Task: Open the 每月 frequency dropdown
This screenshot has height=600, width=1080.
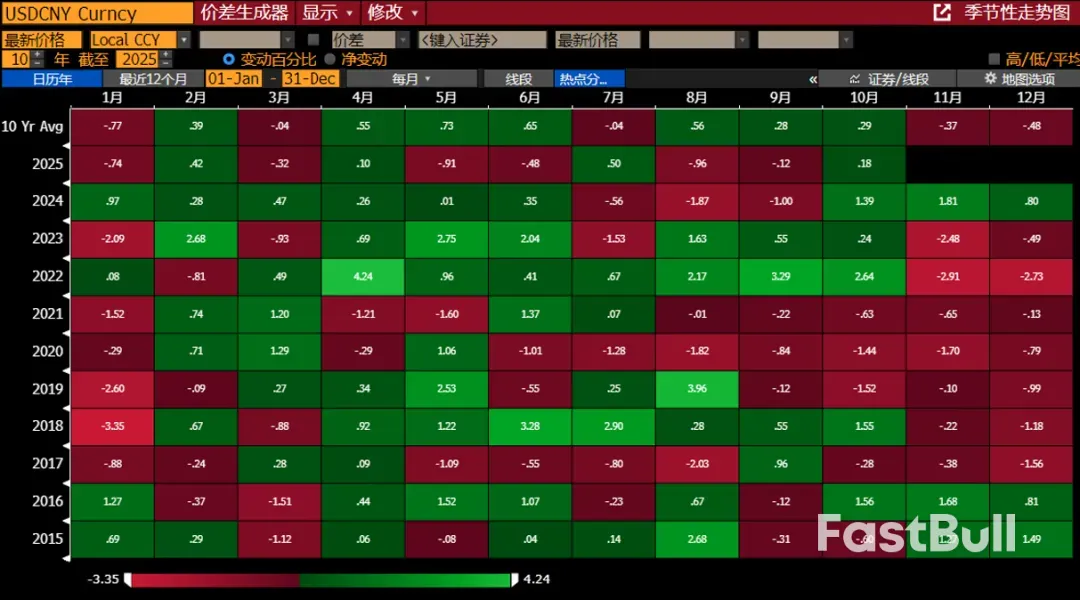Action: pos(404,77)
